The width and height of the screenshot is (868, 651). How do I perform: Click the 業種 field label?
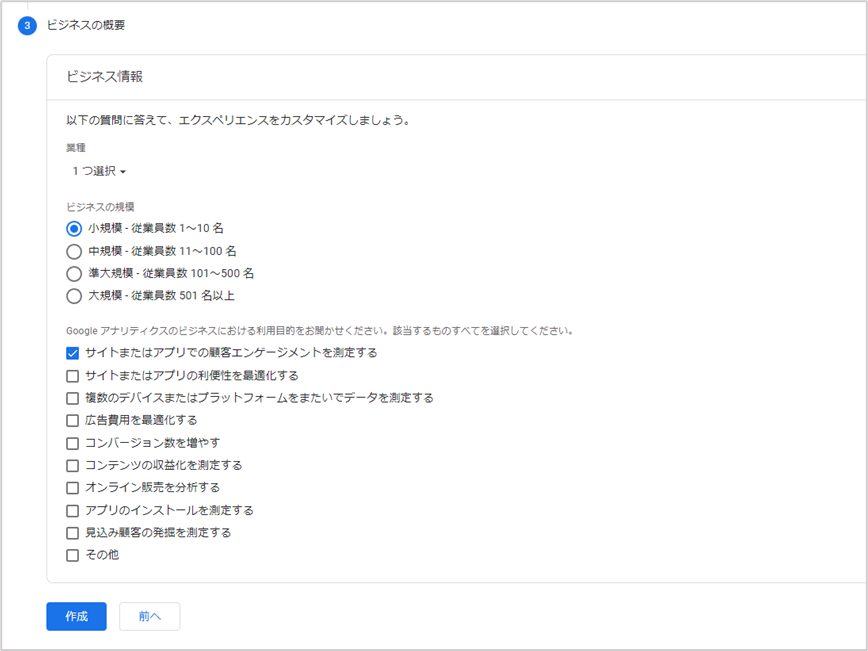pos(76,148)
